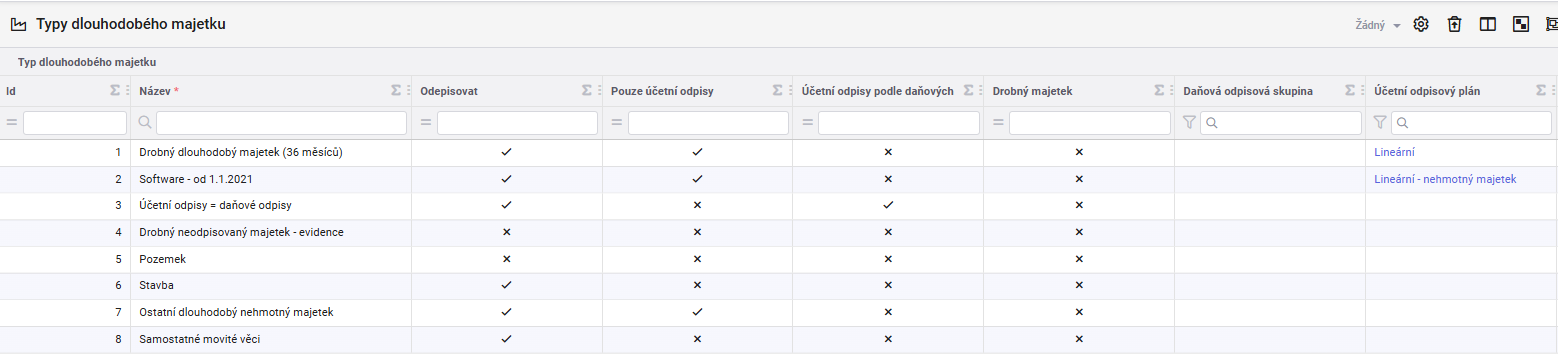Click sum icon in Pouze účetní odpisy header

coord(777,90)
